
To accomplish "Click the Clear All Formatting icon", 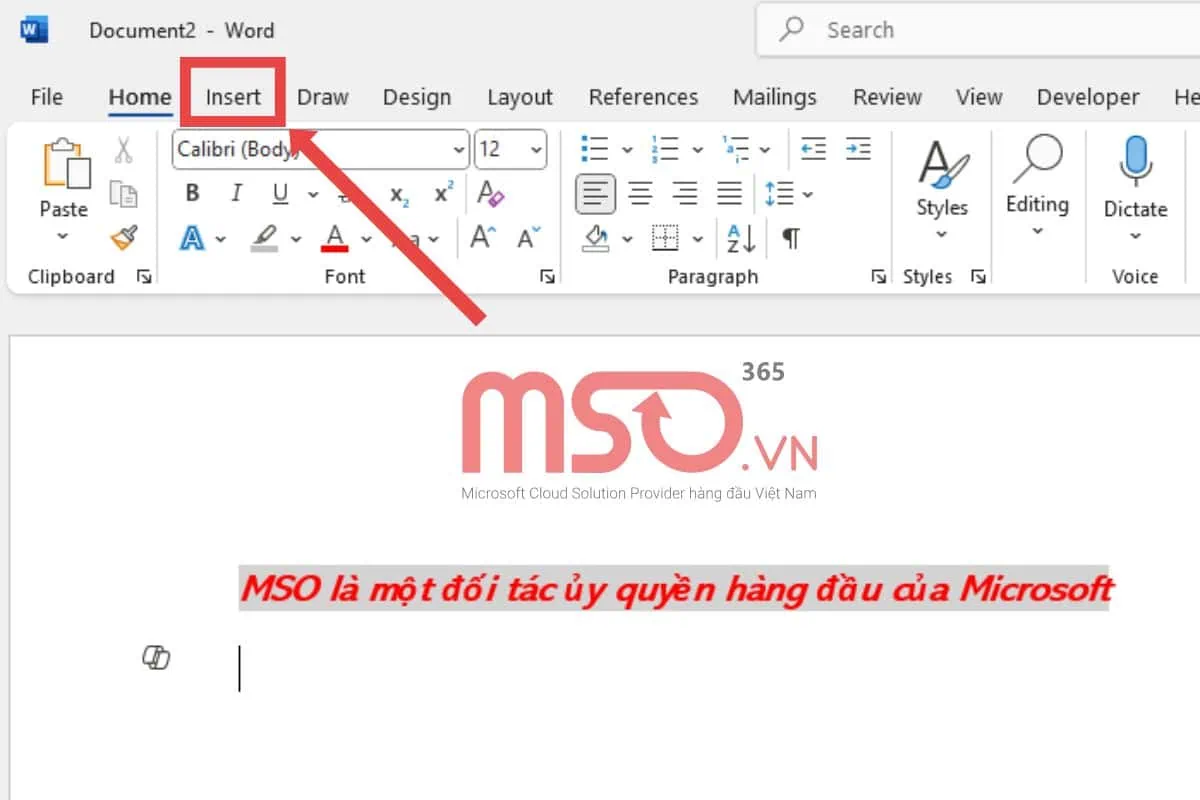I will click(x=491, y=193).
